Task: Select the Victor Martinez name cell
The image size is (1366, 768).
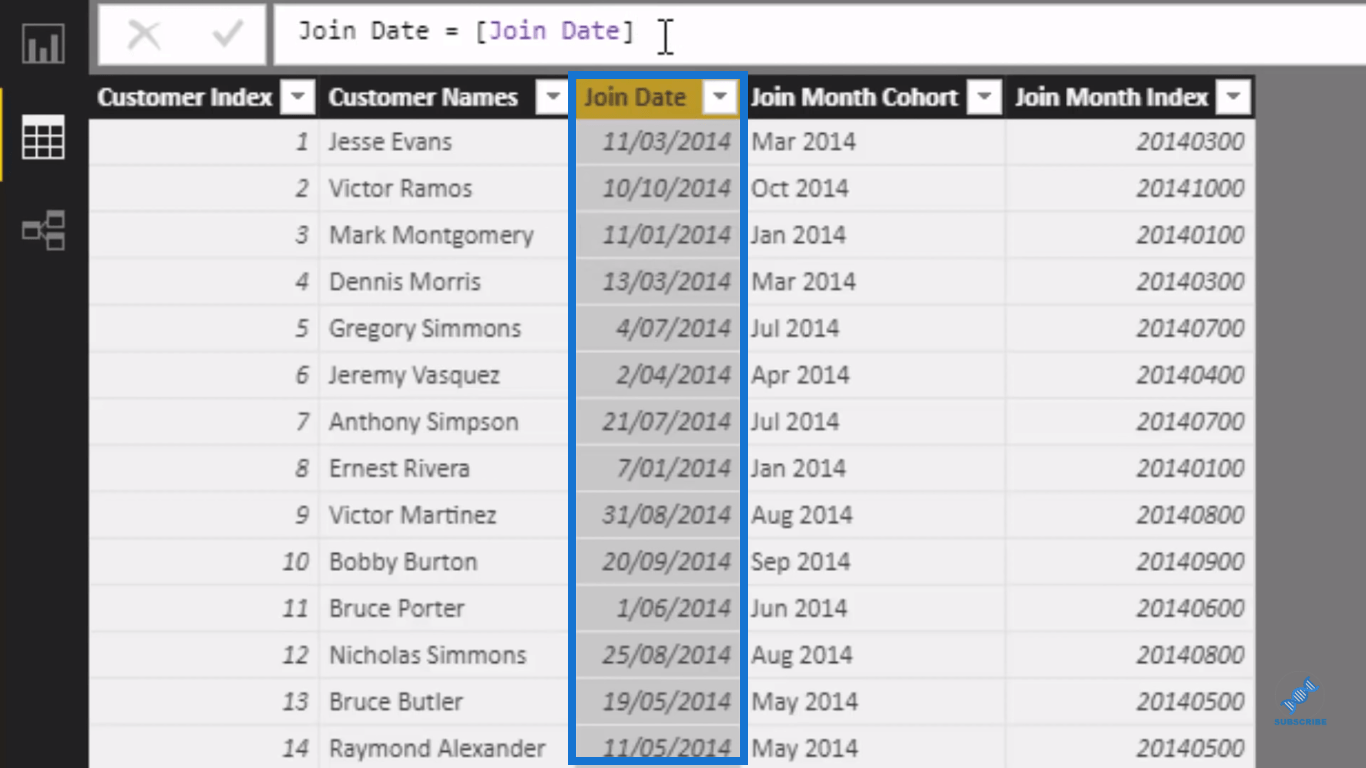Action: (443, 515)
